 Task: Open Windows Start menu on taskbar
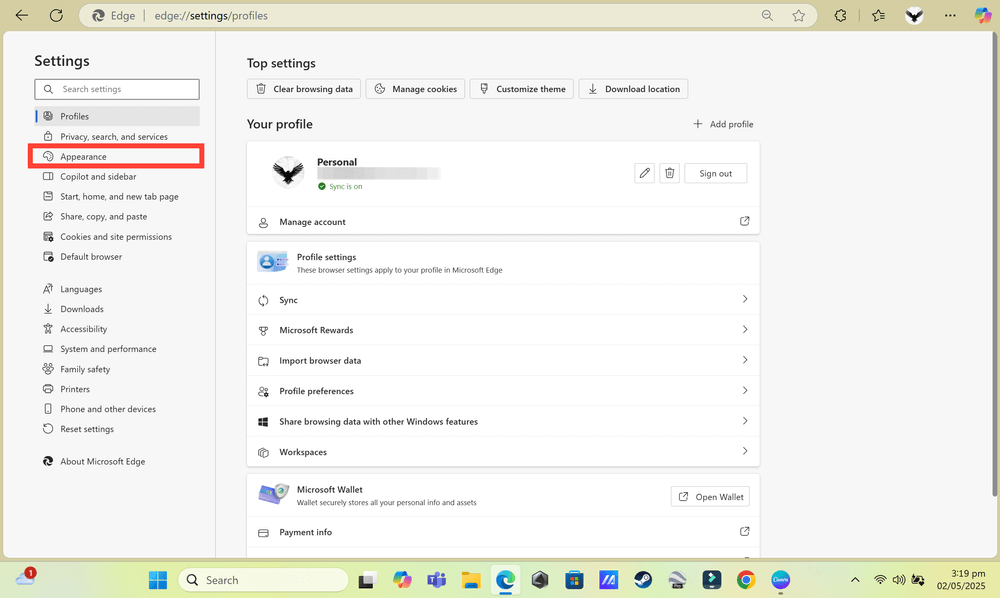pyautogui.click(x=158, y=580)
